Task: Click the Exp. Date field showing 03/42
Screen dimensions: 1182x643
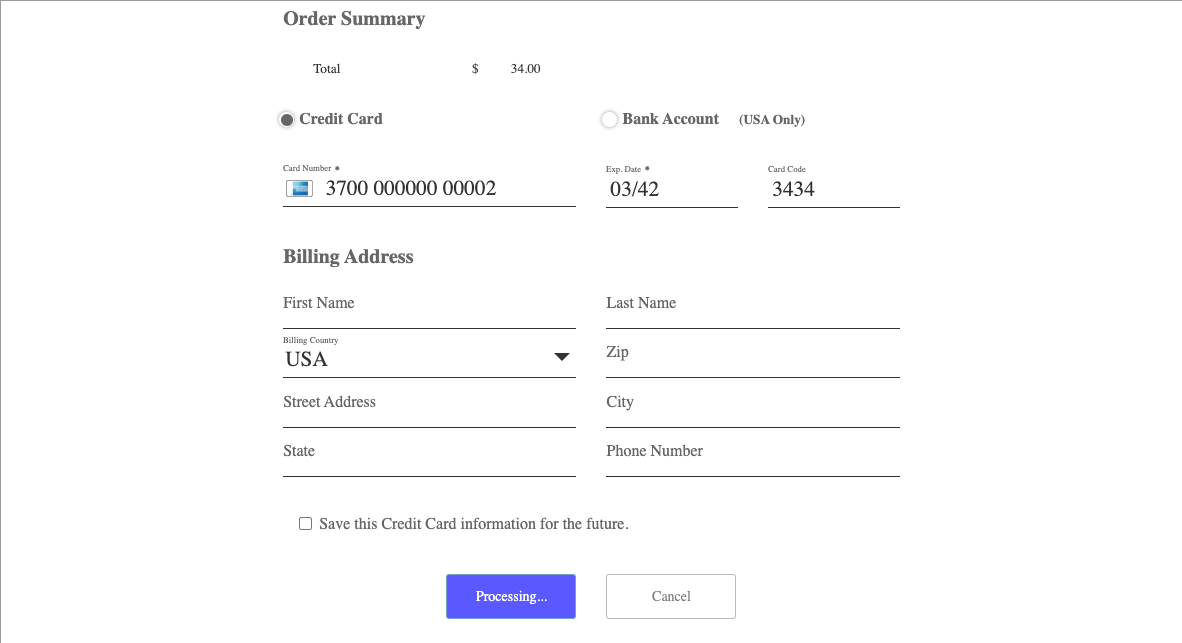Action: (671, 189)
